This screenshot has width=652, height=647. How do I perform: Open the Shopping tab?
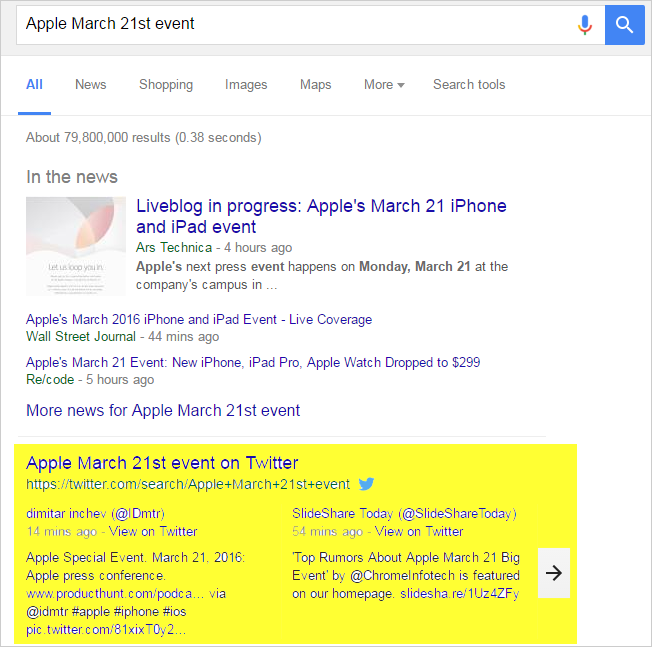click(166, 84)
